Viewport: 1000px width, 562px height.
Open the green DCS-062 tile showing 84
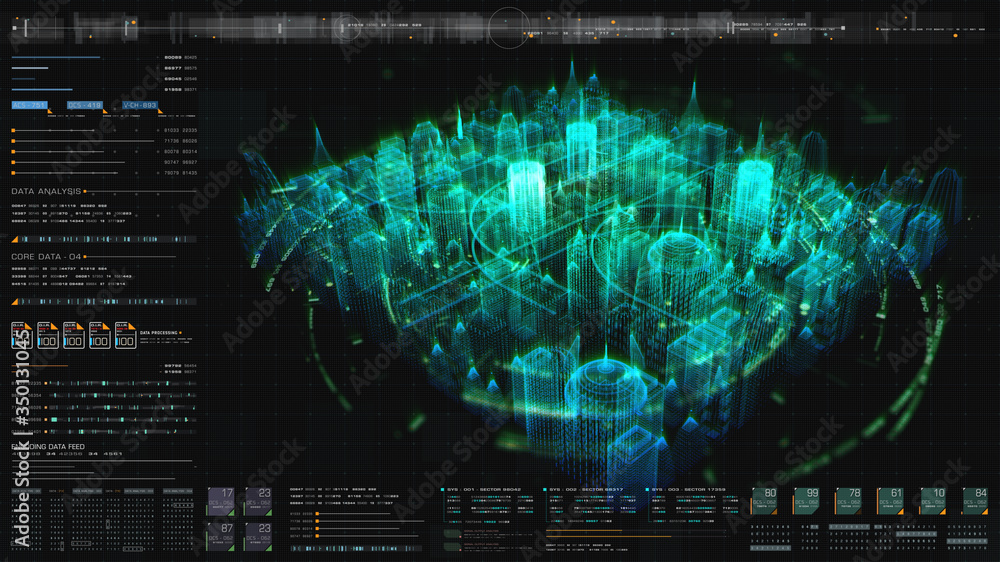tap(975, 501)
